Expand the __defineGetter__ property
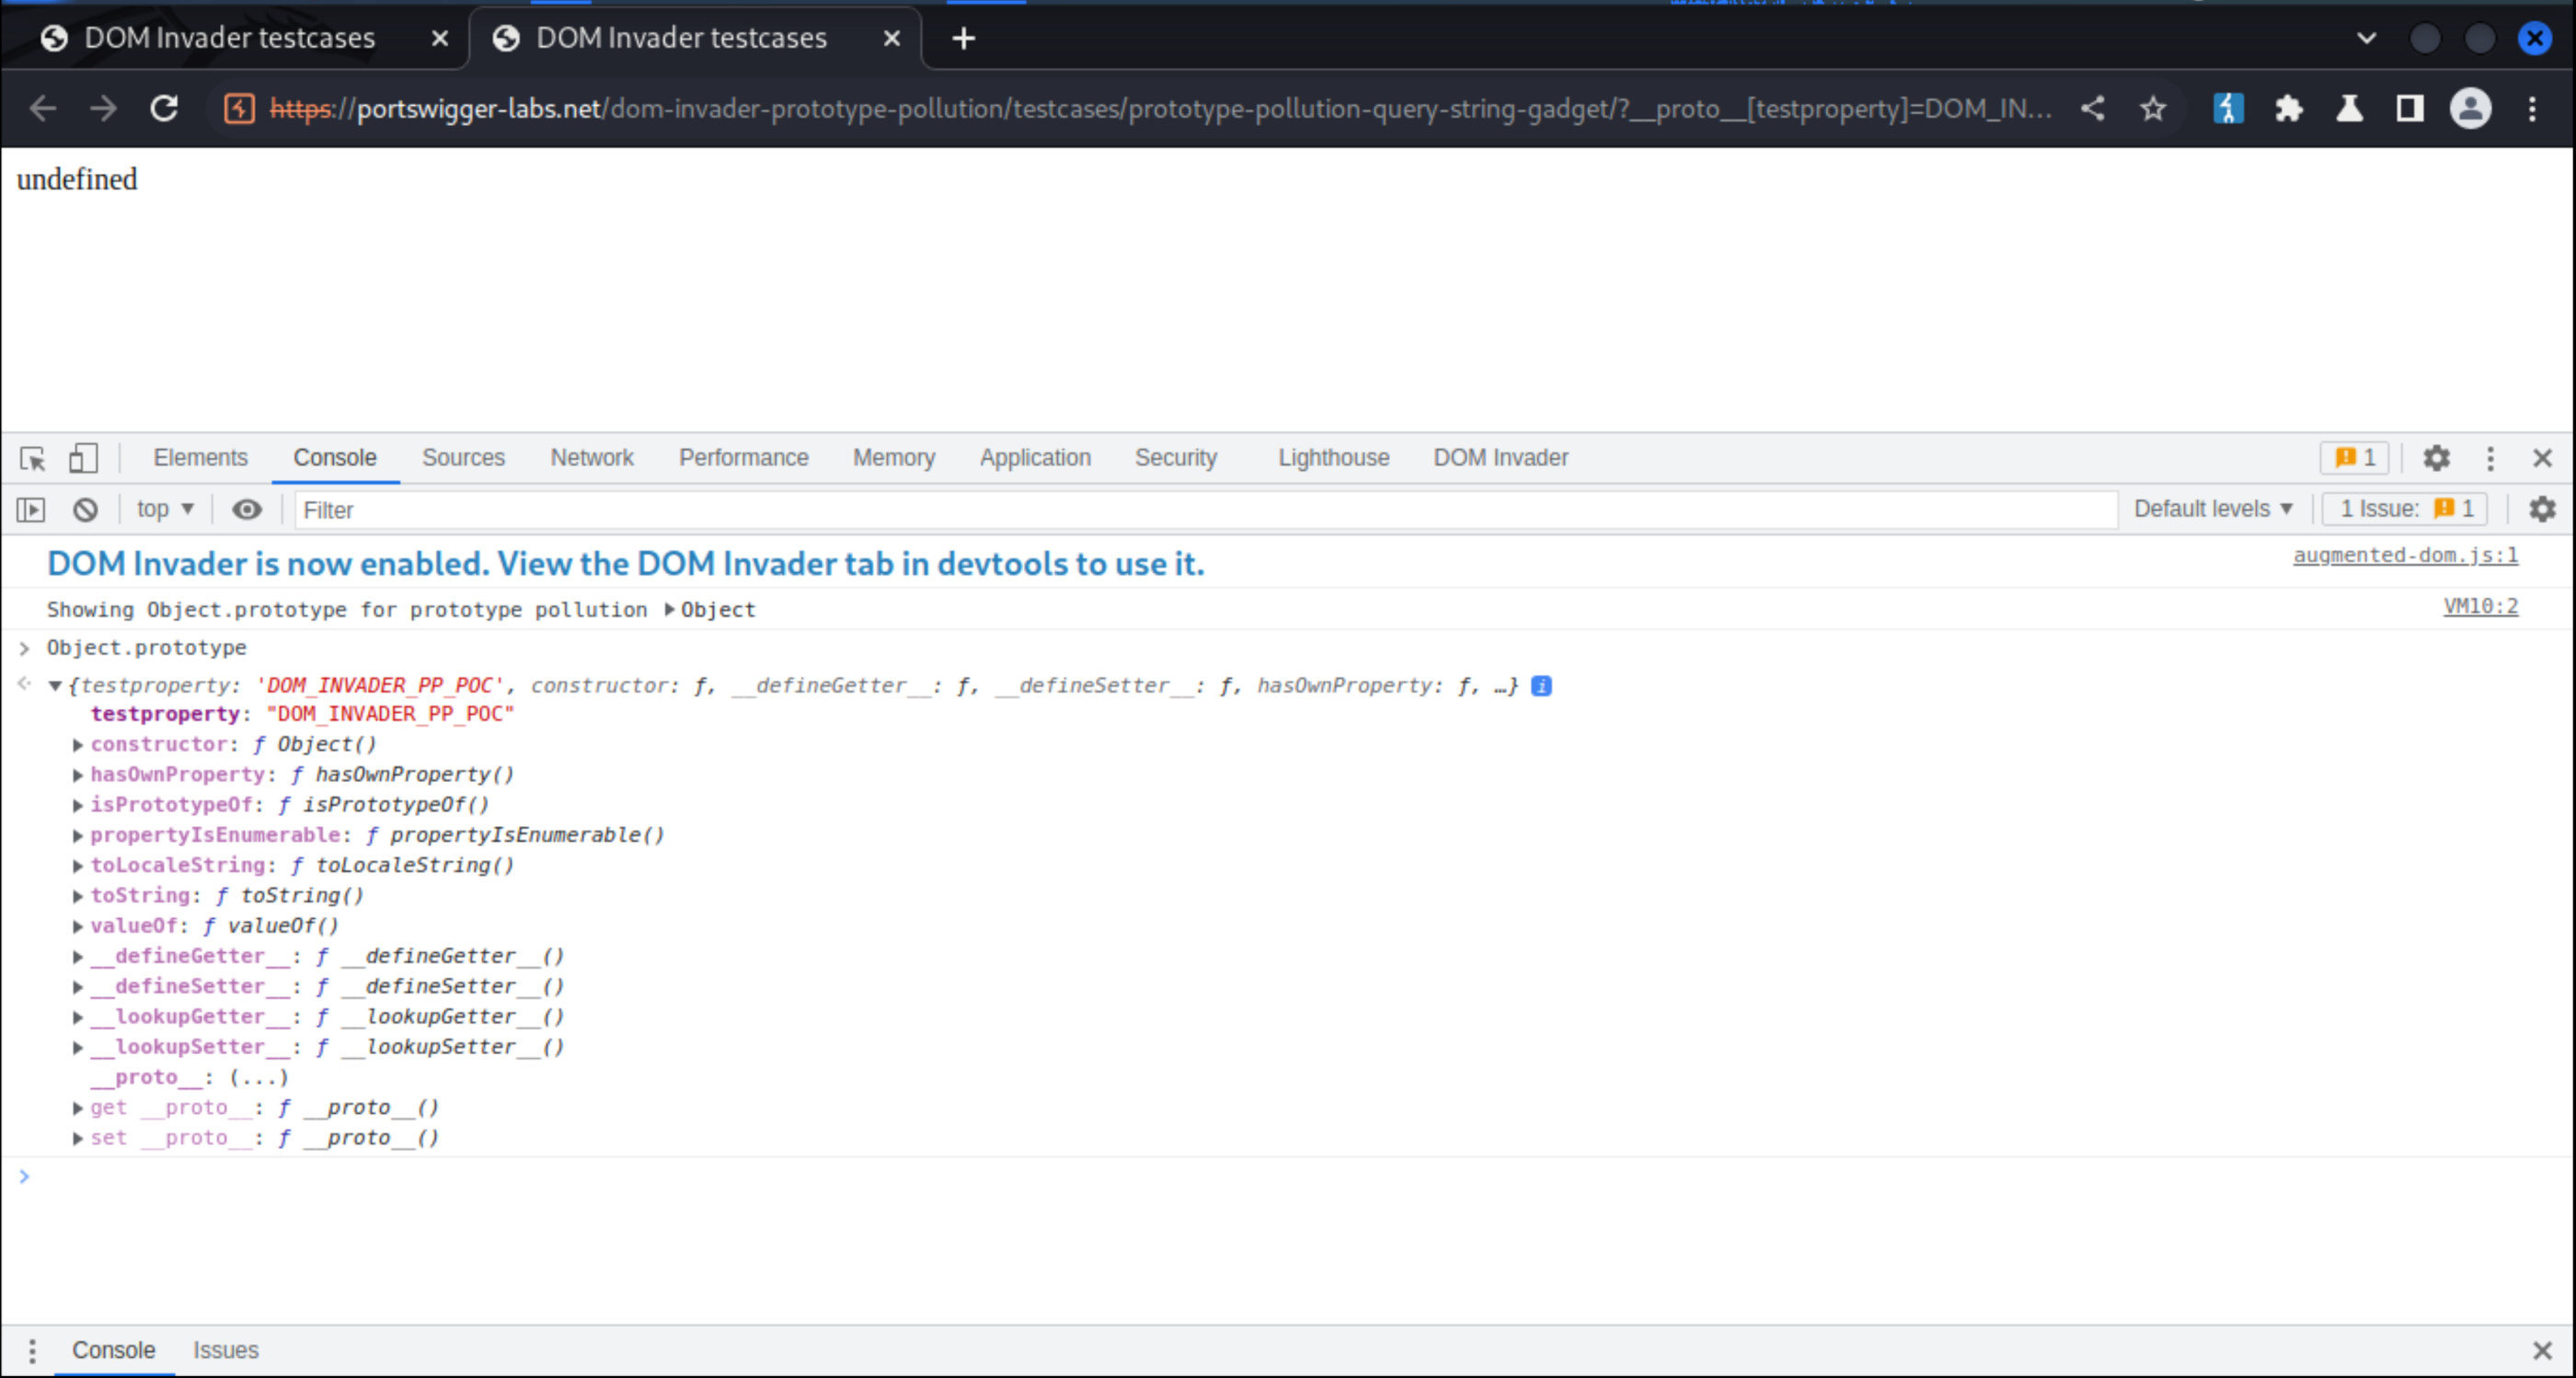The image size is (2576, 1378). 77,957
